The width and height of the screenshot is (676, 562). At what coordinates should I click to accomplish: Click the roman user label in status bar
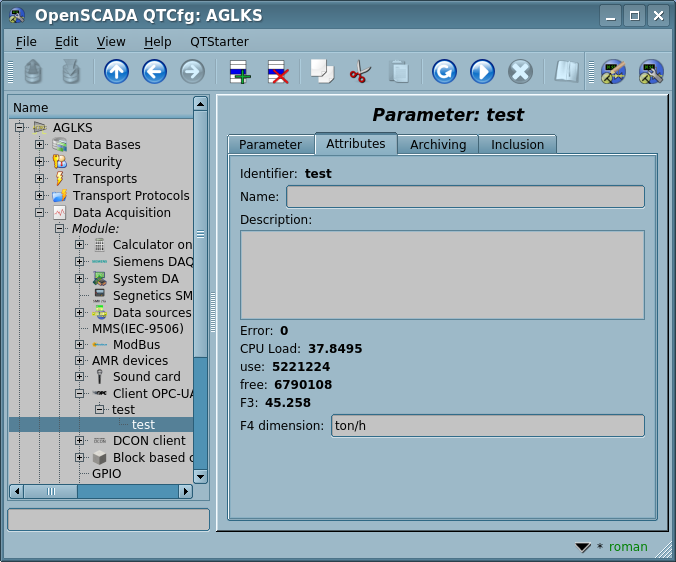(x=628, y=547)
